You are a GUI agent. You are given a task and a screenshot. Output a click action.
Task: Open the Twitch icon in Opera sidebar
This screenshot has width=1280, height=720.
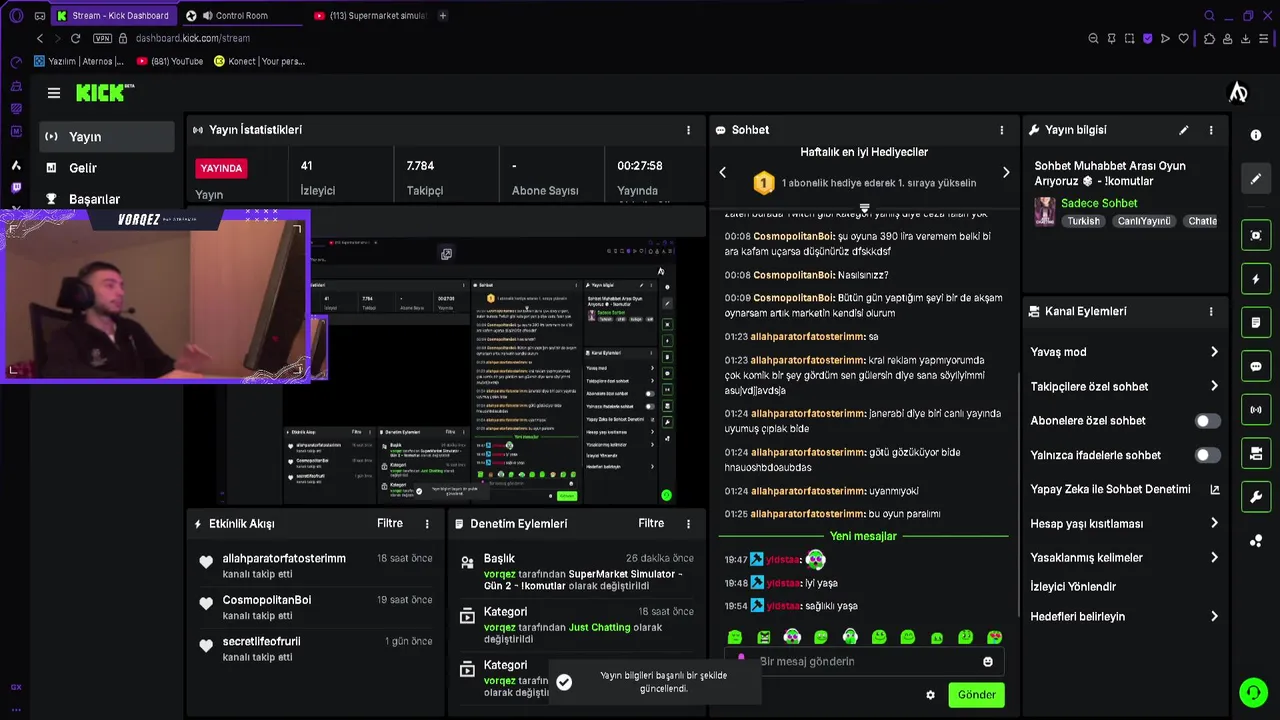16,187
